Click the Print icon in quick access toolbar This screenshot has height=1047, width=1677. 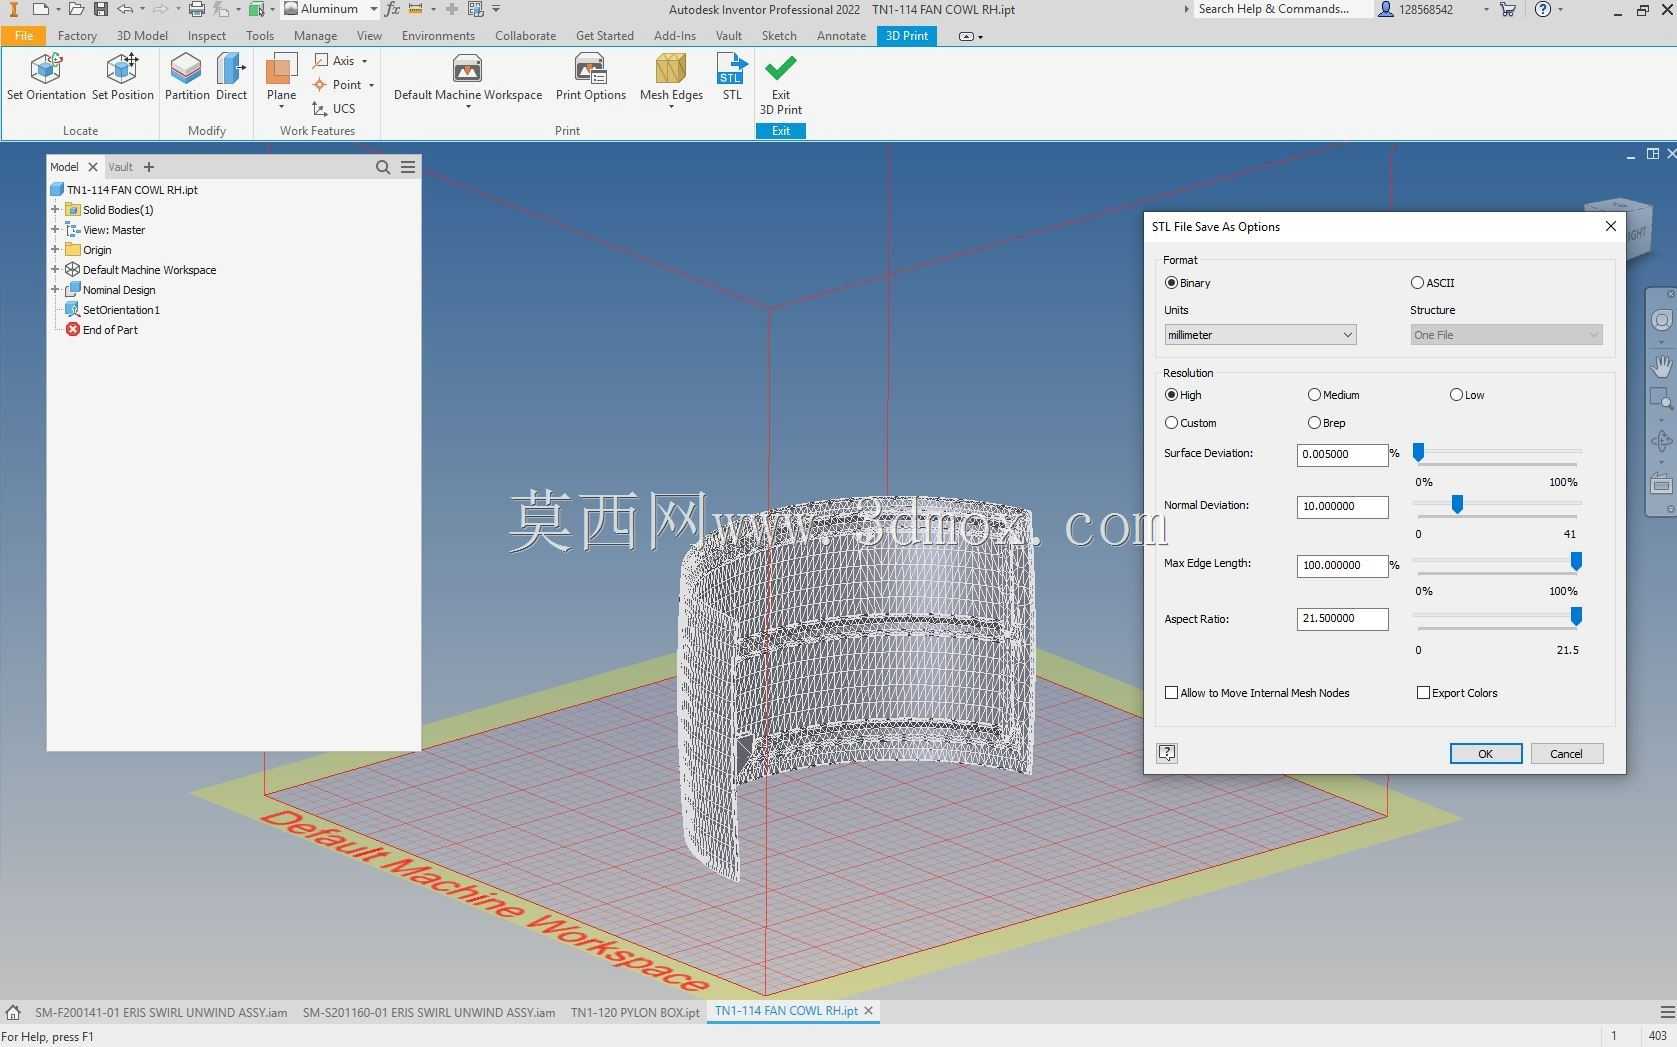point(197,9)
